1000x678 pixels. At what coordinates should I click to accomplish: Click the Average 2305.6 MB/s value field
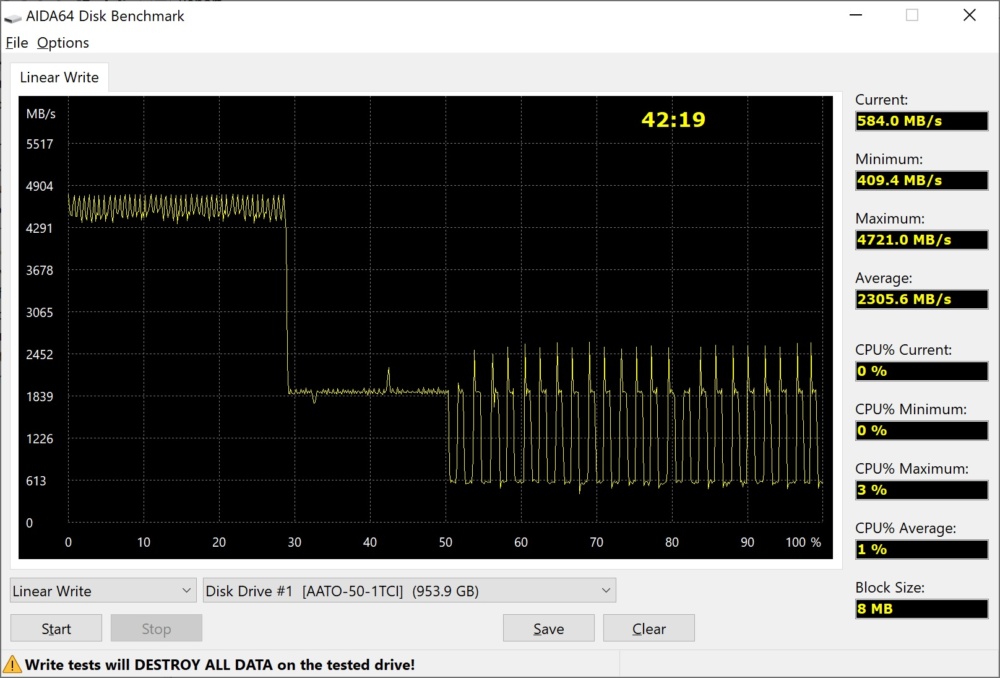coord(922,299)
